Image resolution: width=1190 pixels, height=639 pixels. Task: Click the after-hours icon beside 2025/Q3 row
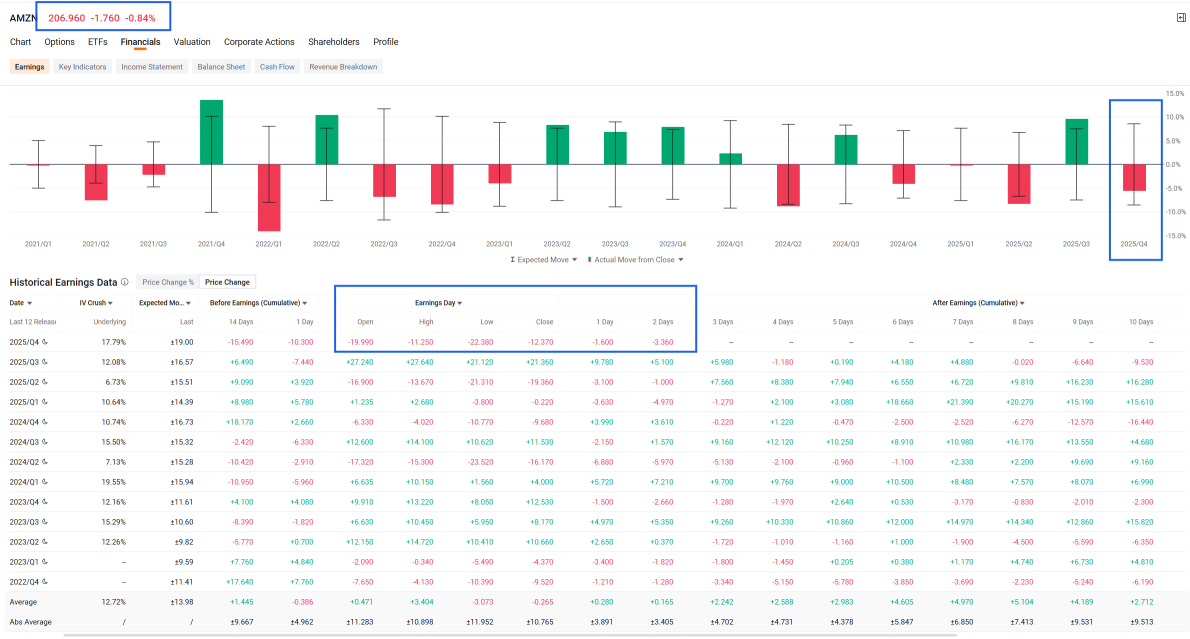tap(45, 362)
